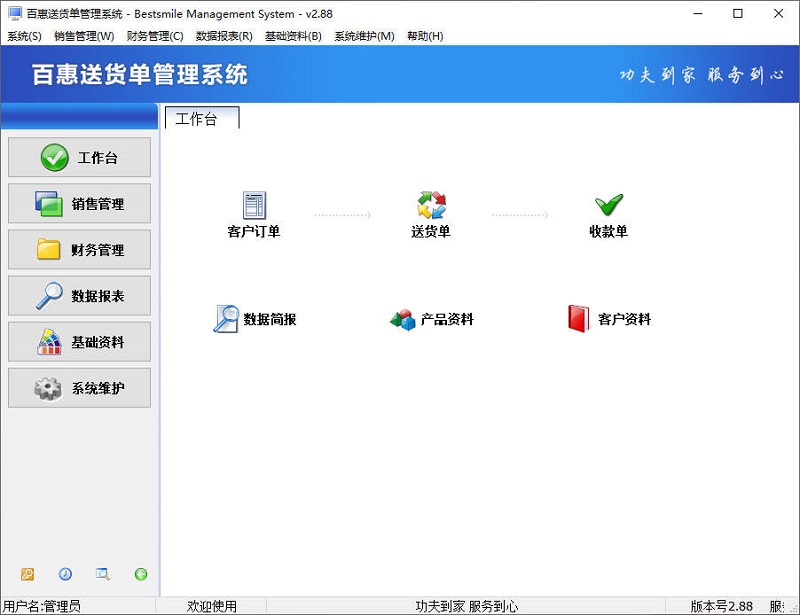
Task: Click the 销售管理 sidebar button
Action: [79, 203]
